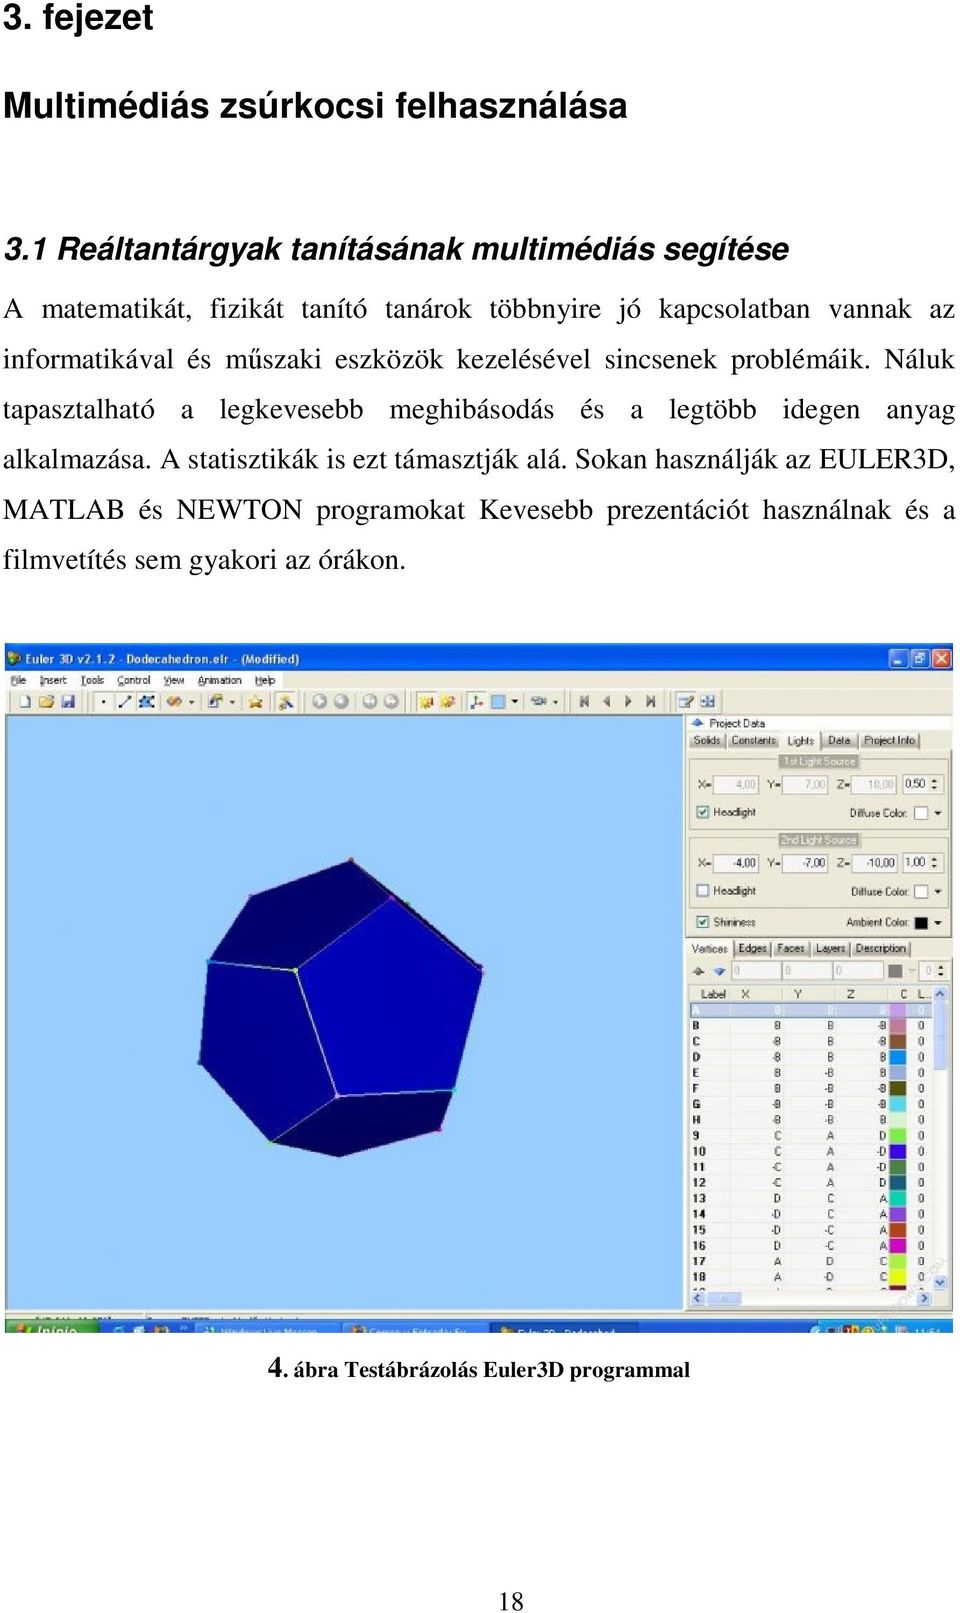Click the grid layout toolbar icon
Viewport: 960px width, 1613px height.
(x=706, y=701)
